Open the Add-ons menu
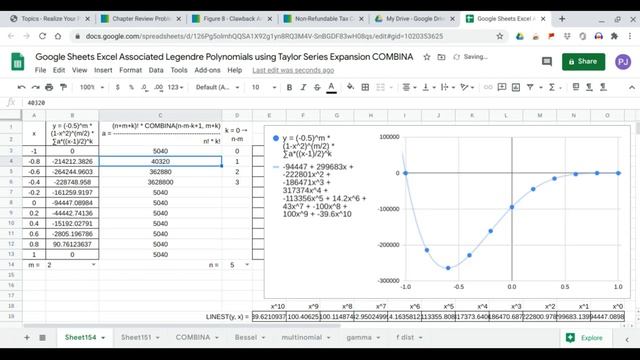Screen dimensions: 640x360 click(207, 70)
